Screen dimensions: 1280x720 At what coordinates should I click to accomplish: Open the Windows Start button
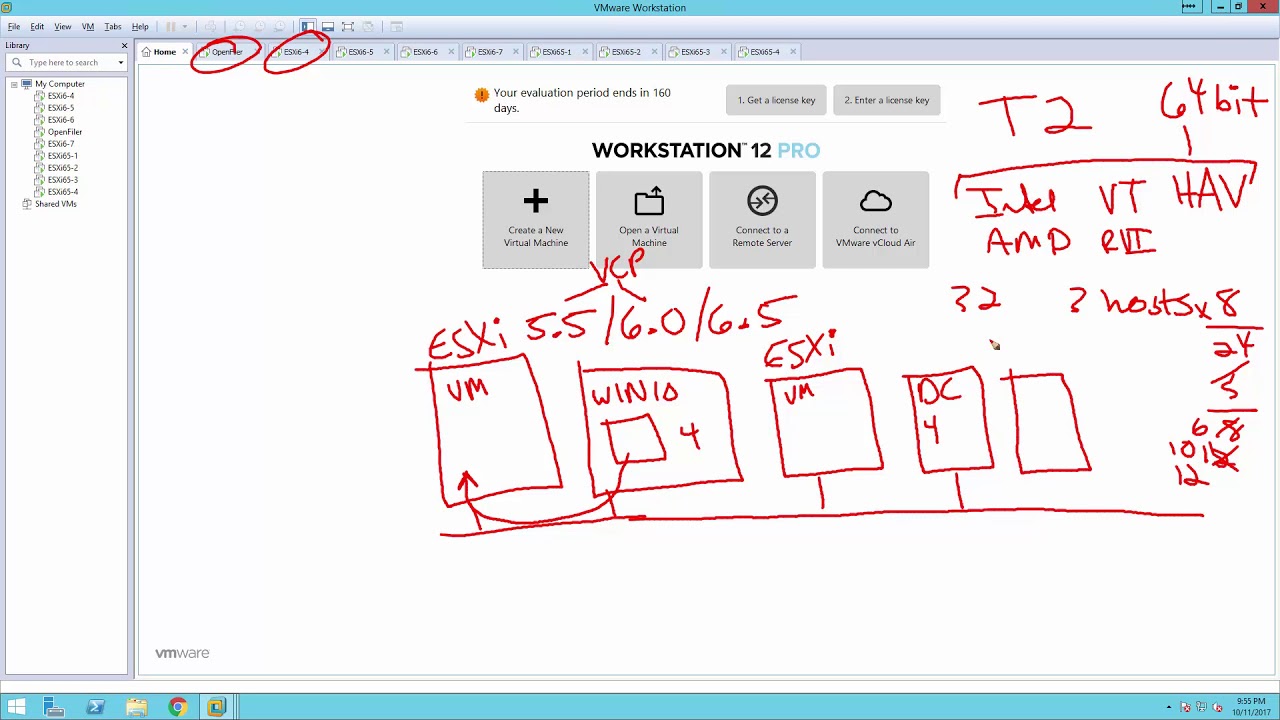pyautogui.click(x=16, y=707)
